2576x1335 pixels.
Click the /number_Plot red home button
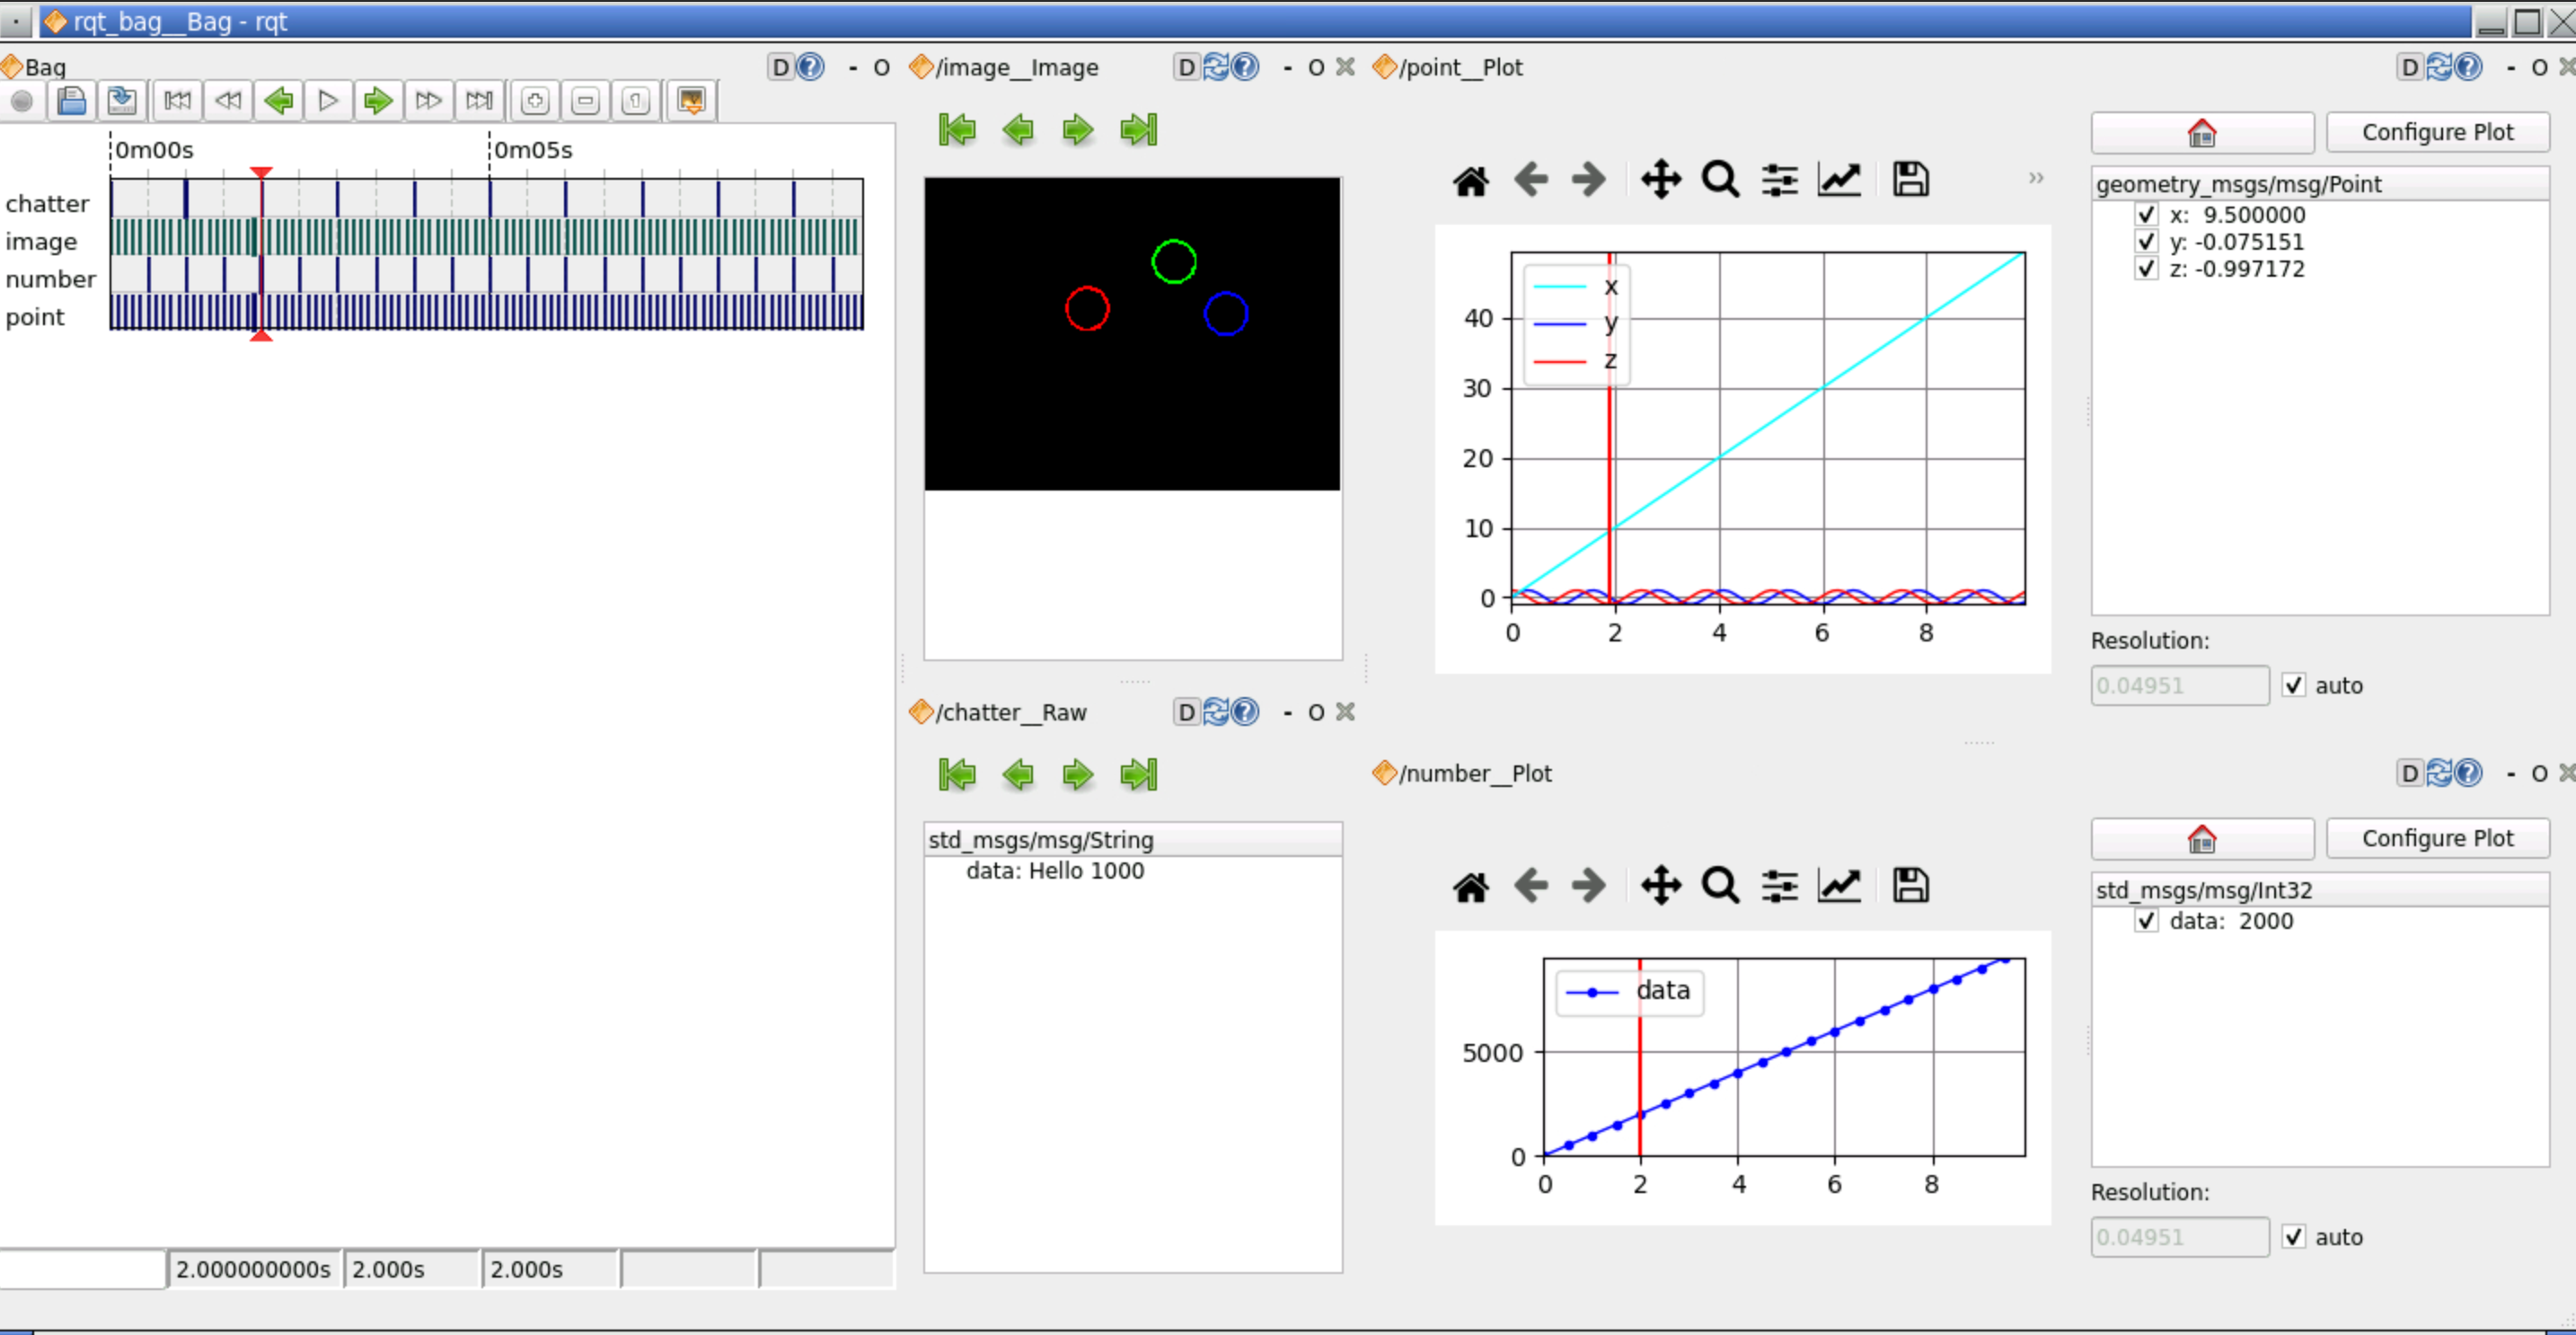pyautogui.click(x=2202, y=838)
